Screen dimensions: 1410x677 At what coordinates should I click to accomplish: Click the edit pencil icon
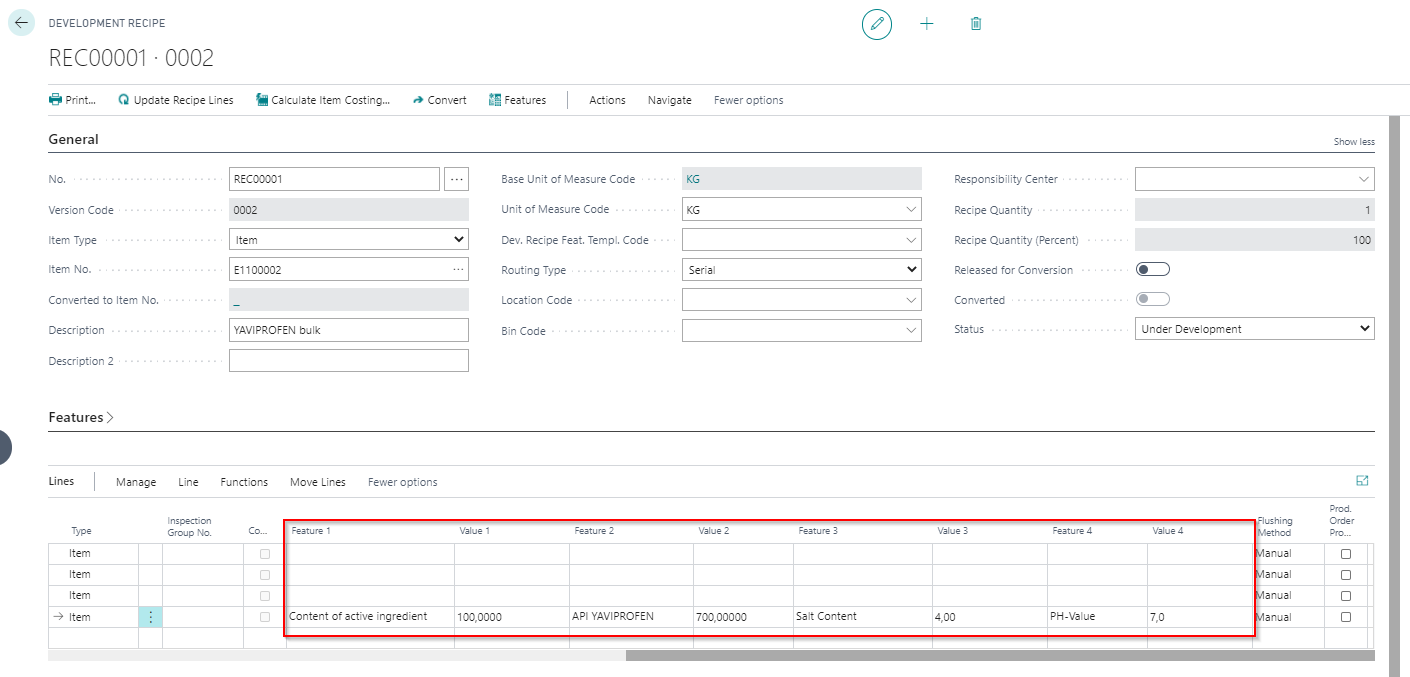pyautogui.click(x=877, y=24)
